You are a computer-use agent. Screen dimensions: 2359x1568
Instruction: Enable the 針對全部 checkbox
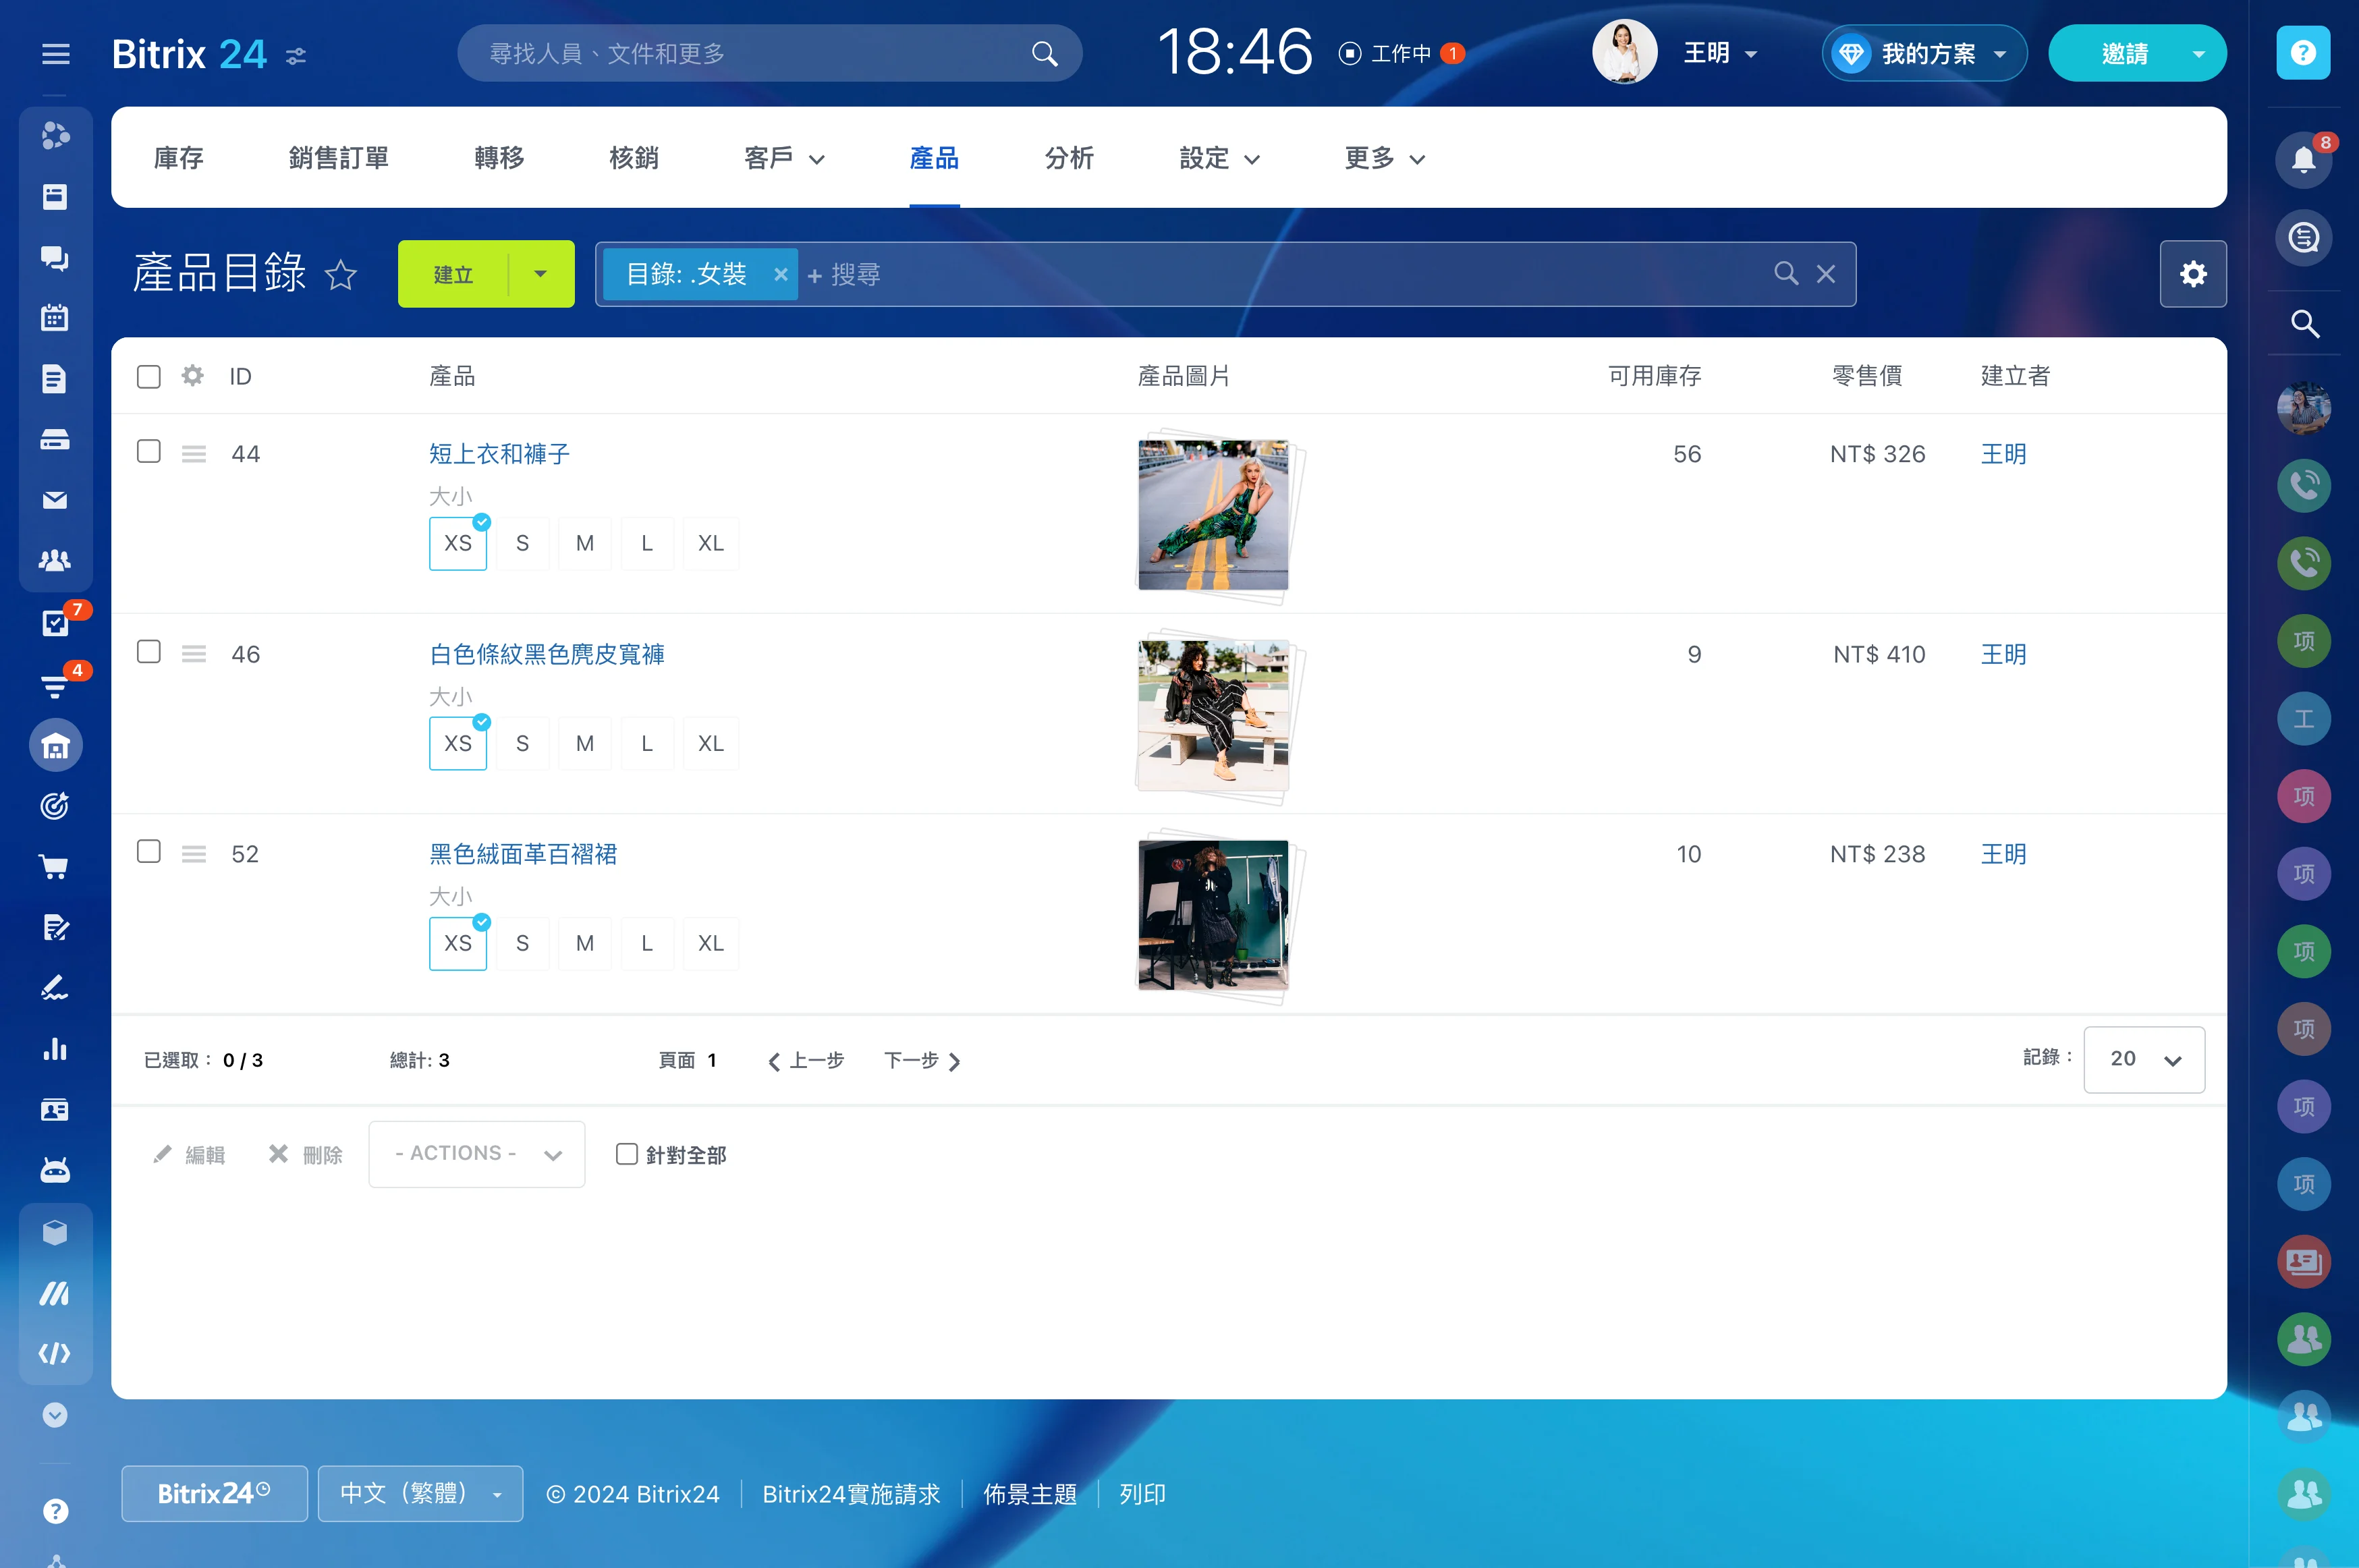627,1154
